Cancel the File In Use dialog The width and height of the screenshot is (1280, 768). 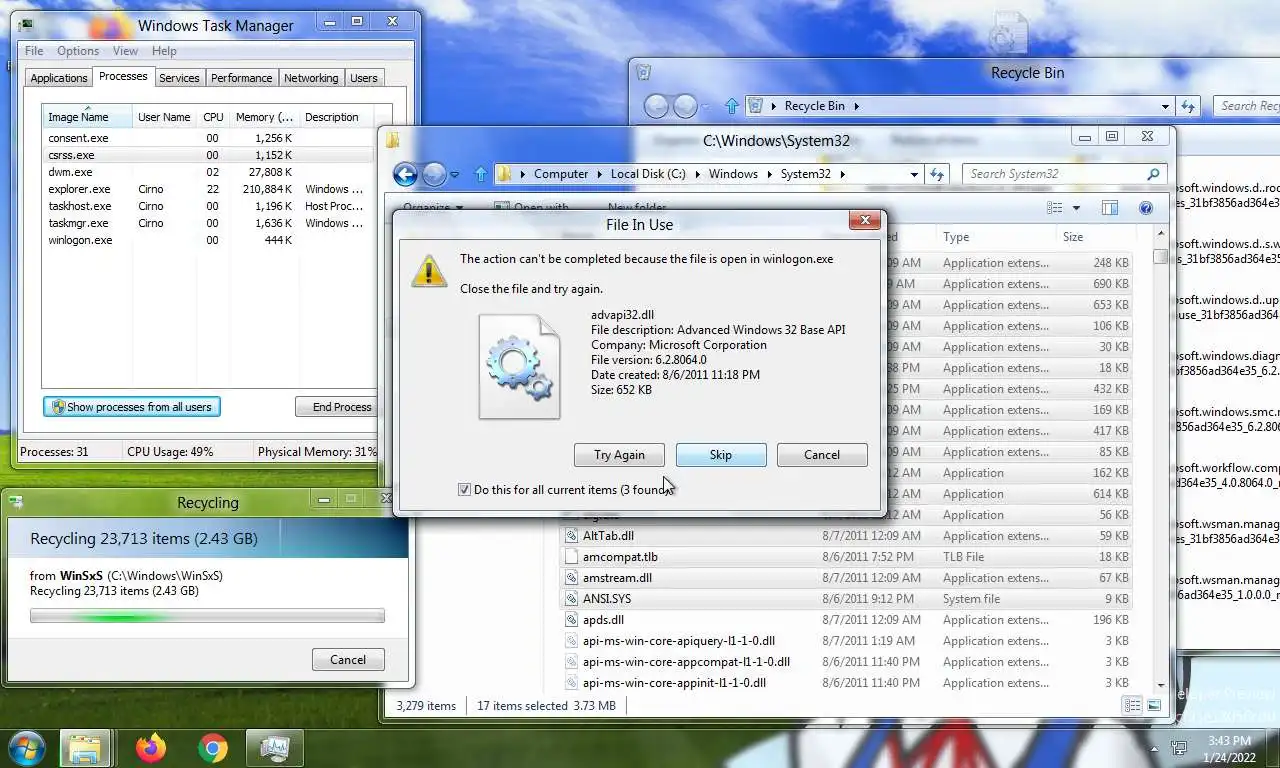pos(822,455)
